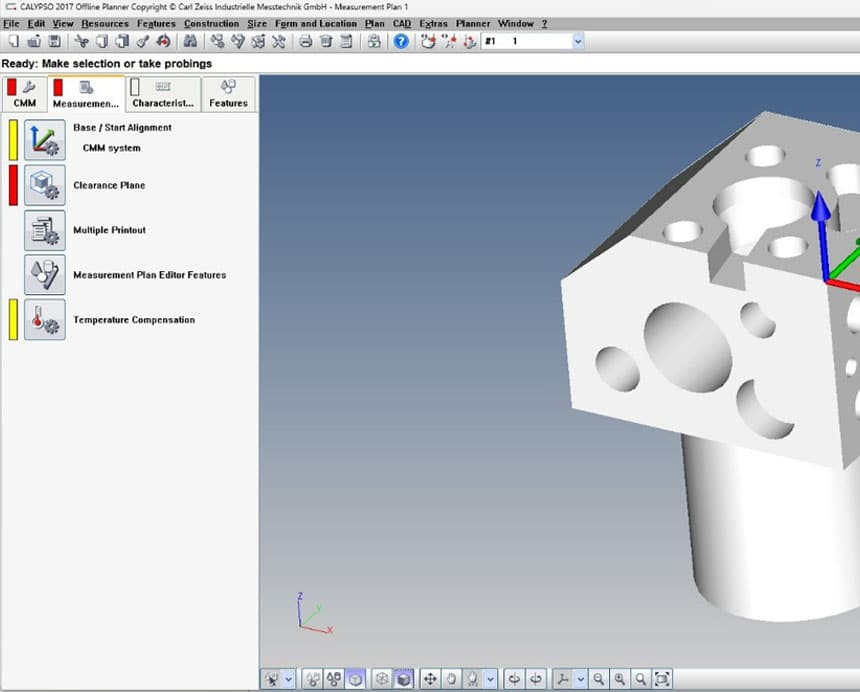
Task: Expand the #1 stylus selection dropdown
Action: [x=578, y=41]
